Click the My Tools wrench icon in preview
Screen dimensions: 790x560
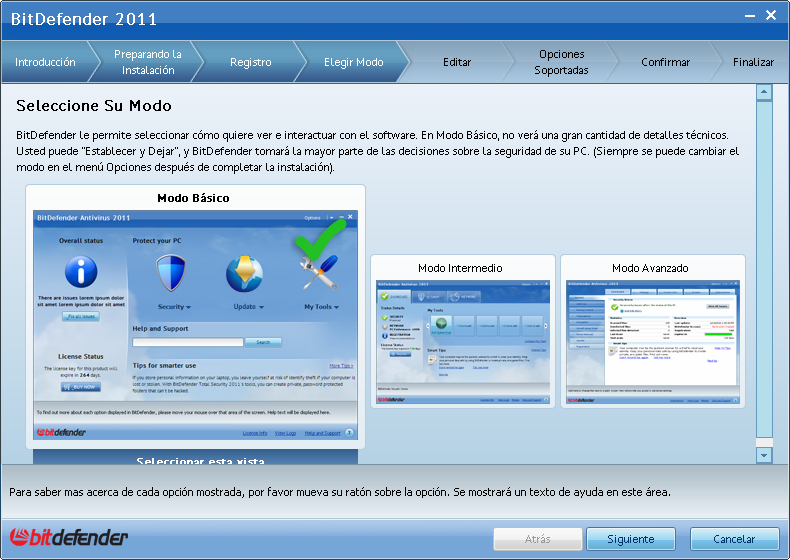(320, 272)
